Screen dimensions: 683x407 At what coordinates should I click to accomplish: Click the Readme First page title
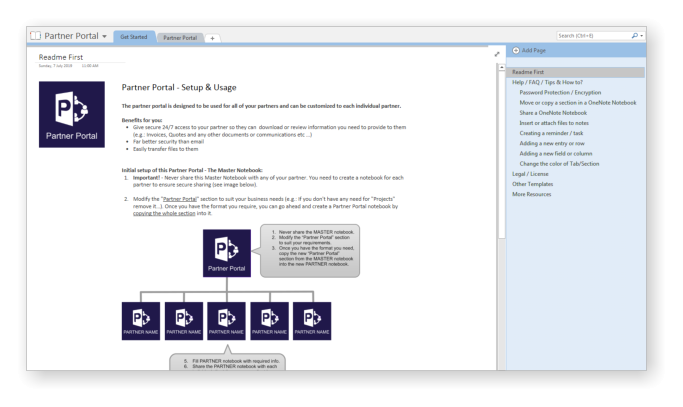(61, 57)
